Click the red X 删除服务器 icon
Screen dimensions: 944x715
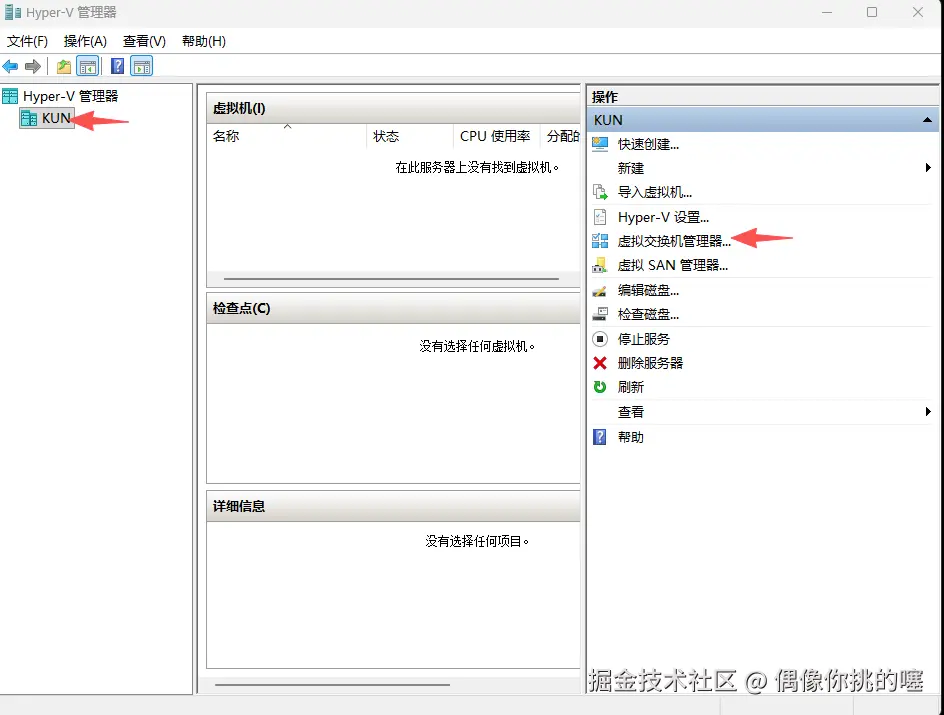(x=600, y=363)
